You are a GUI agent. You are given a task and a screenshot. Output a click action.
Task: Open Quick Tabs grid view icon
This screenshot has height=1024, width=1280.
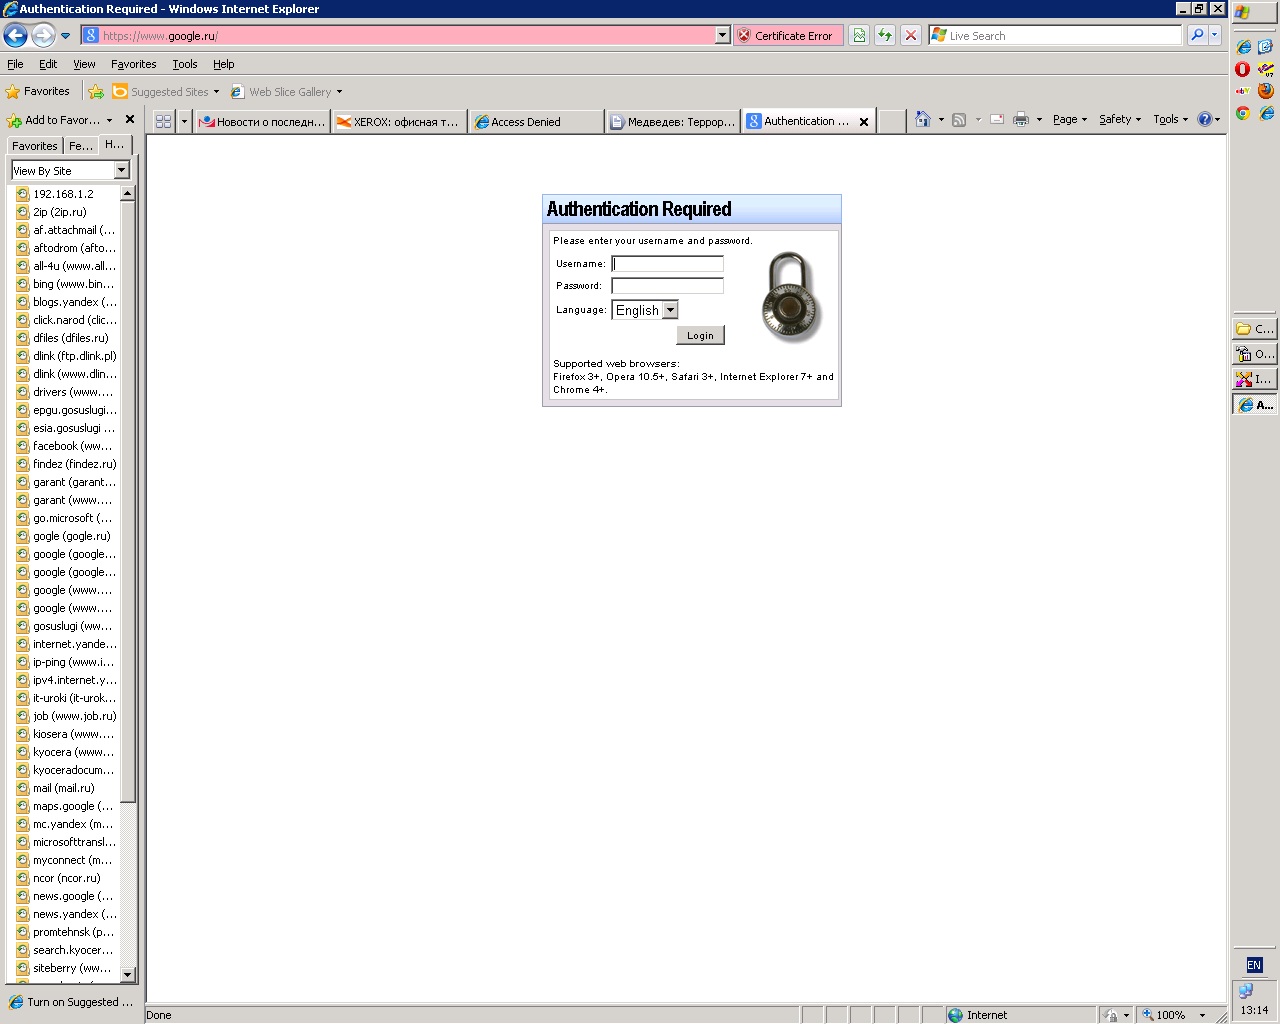tap(163, 122)
